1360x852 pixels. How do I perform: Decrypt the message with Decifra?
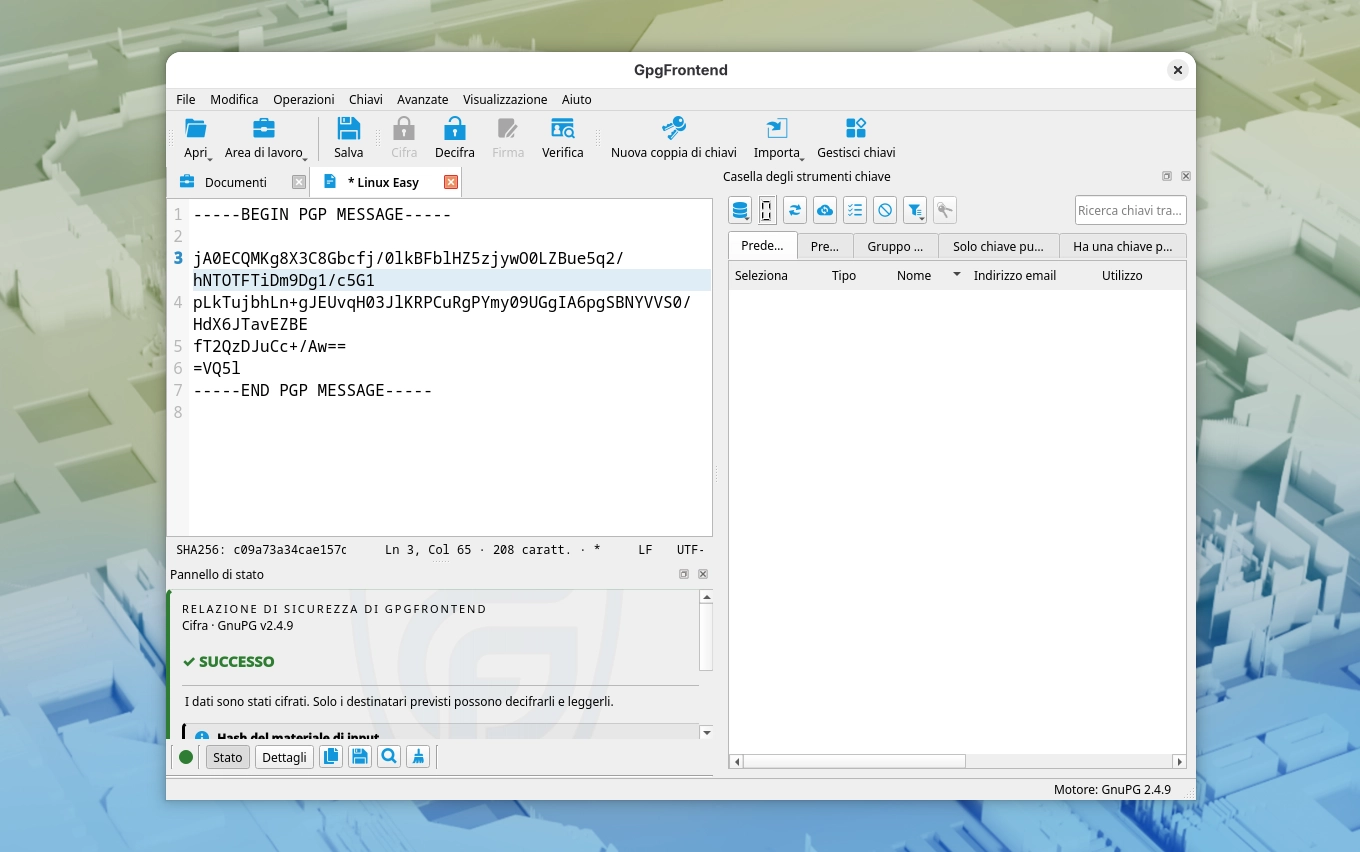point(454,138)
